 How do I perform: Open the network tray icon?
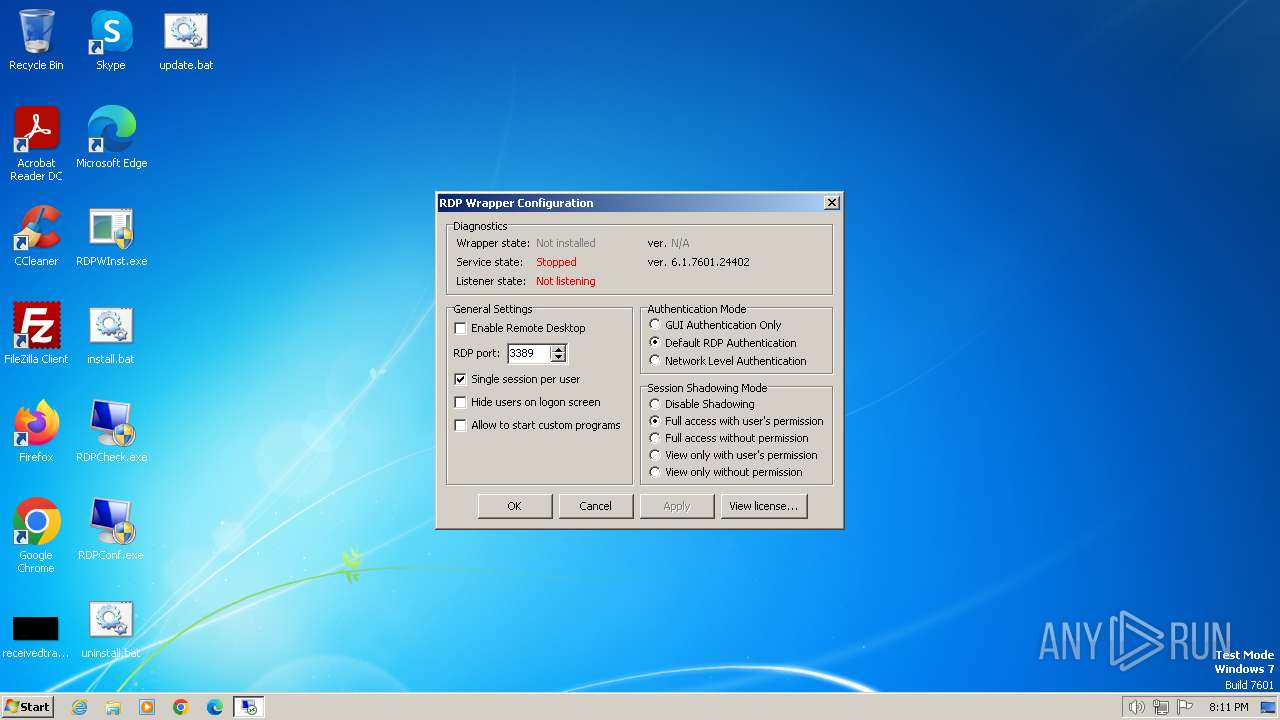pos(1161,707)
